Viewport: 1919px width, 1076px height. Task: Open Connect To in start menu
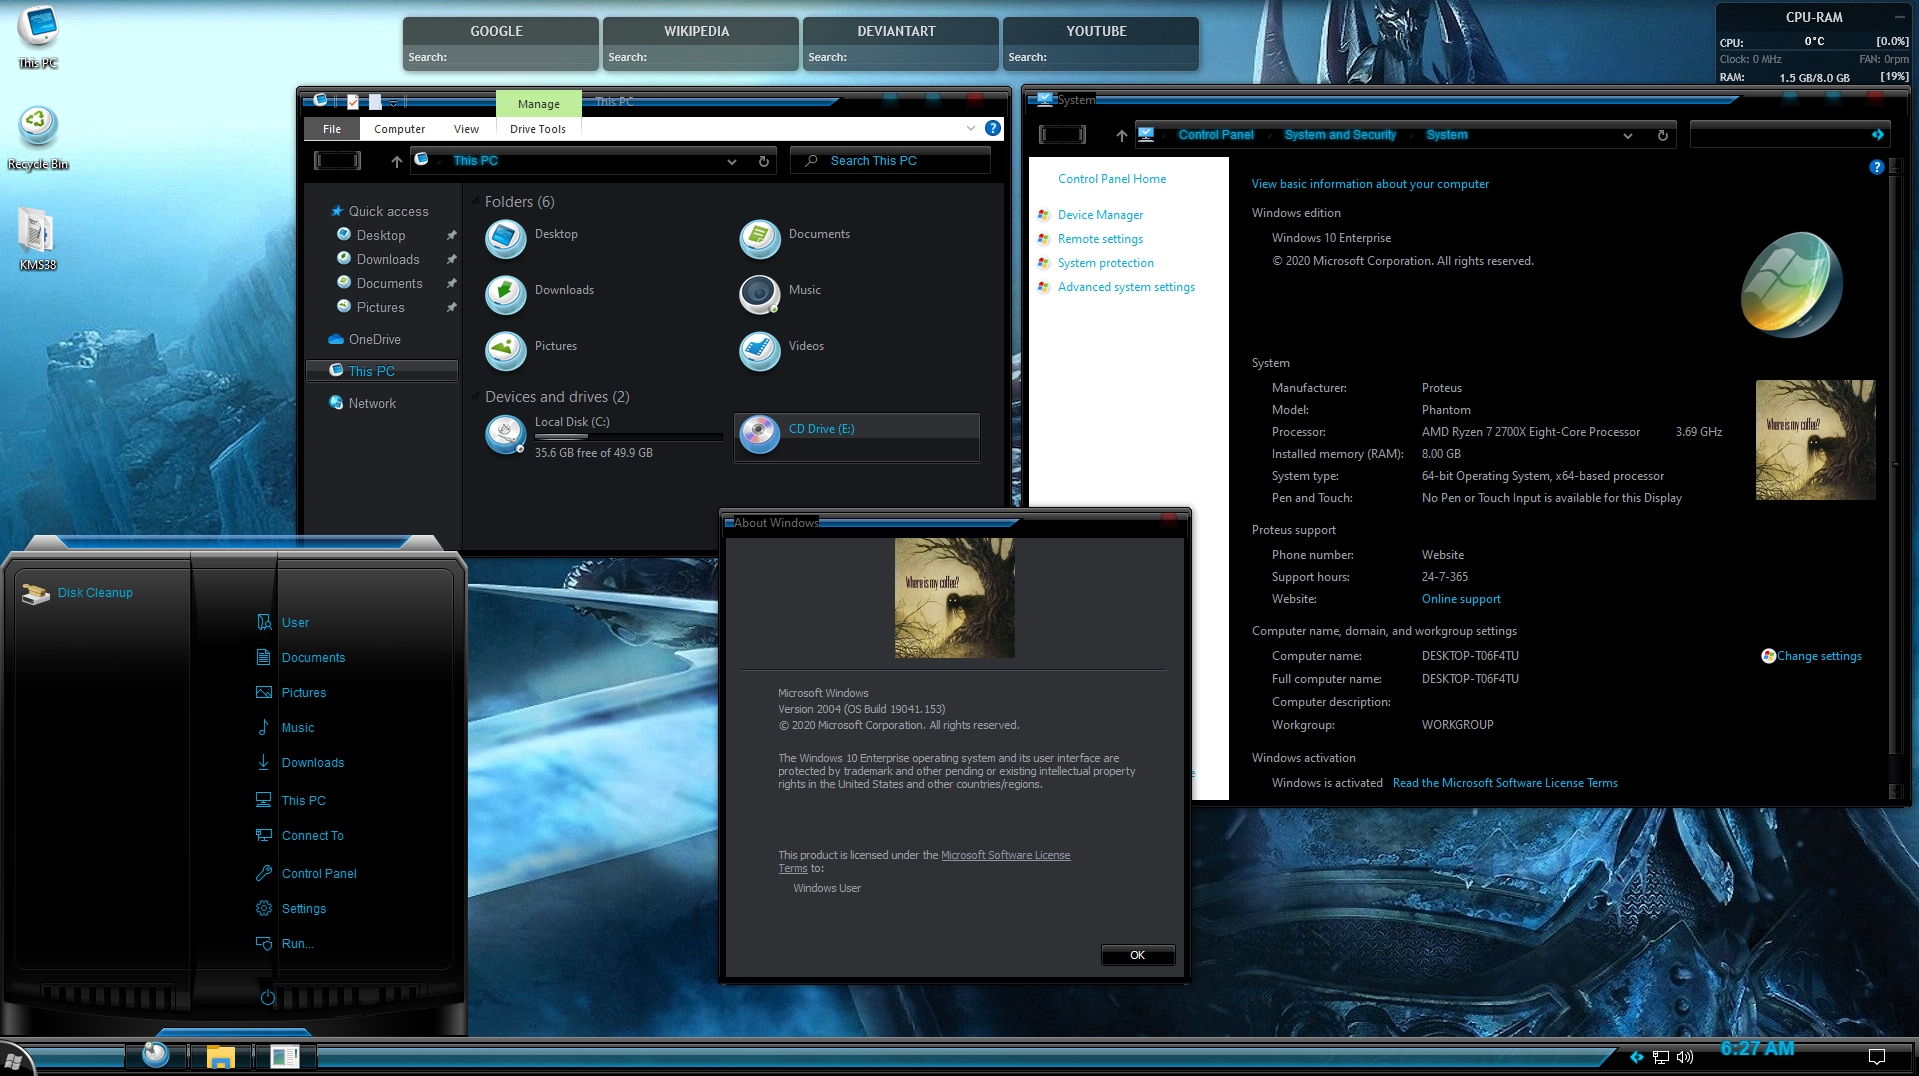pyautogui.click(x=300, y=836)
